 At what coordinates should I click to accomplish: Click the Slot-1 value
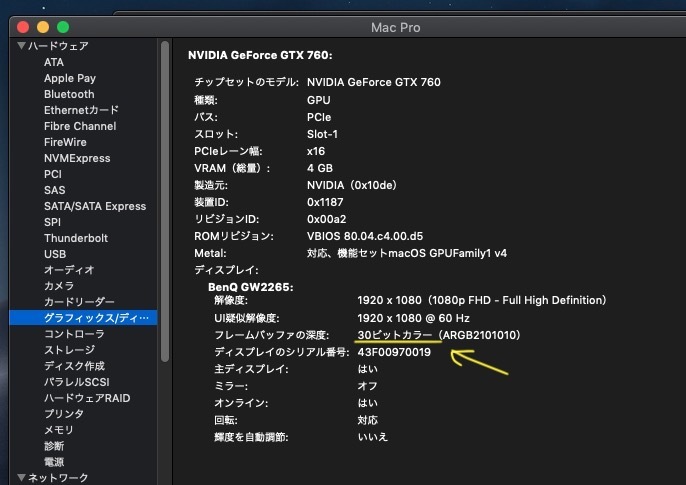pos(322,134)
